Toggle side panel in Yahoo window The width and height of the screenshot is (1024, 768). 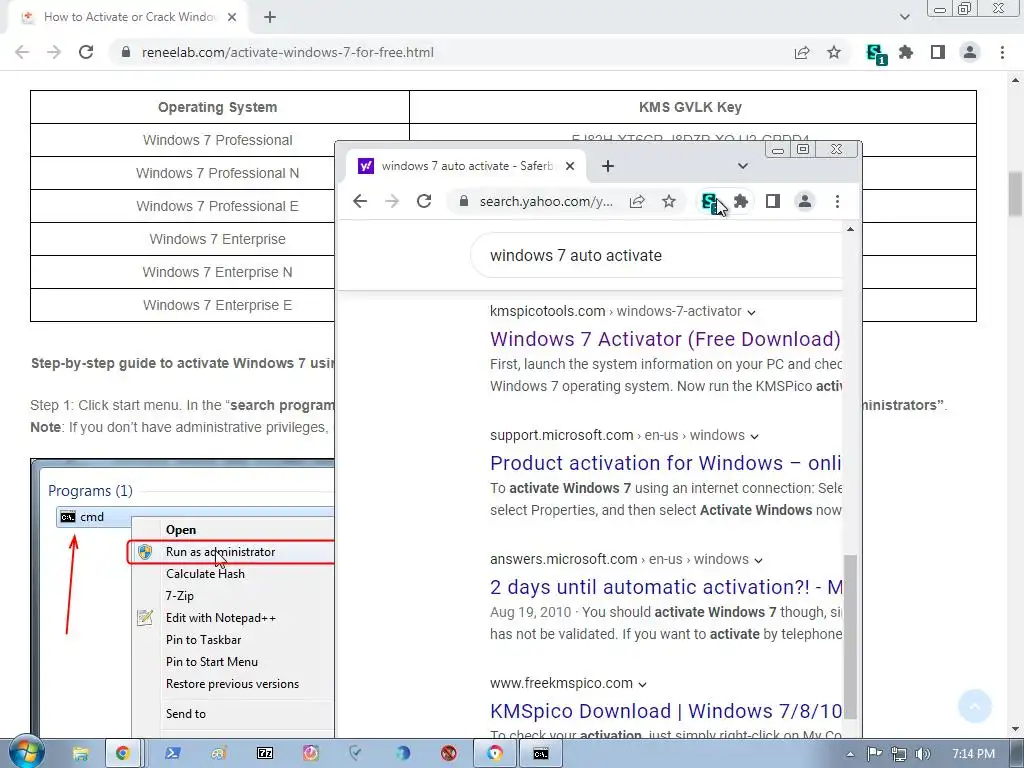click(x=773, y=201)
